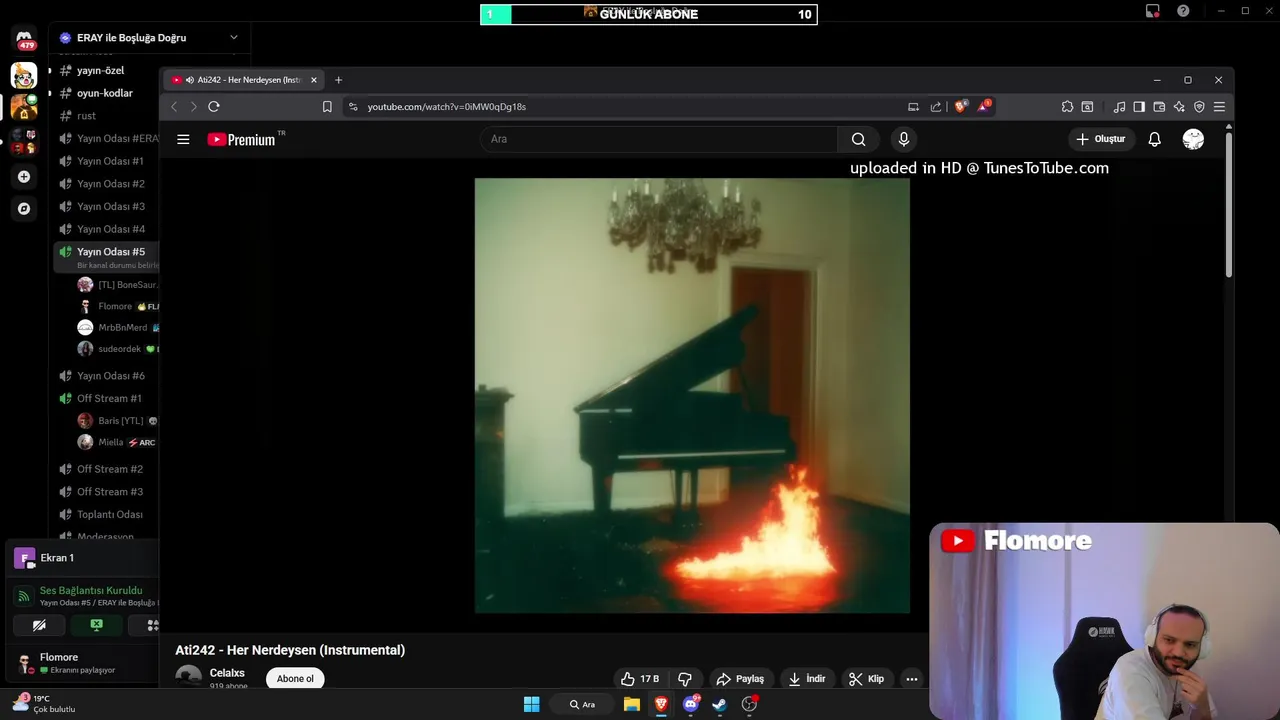Screen dimensions: 1280x720
Task: Join Yayın Odası #6 voice channel
Action: click(108, 376)
